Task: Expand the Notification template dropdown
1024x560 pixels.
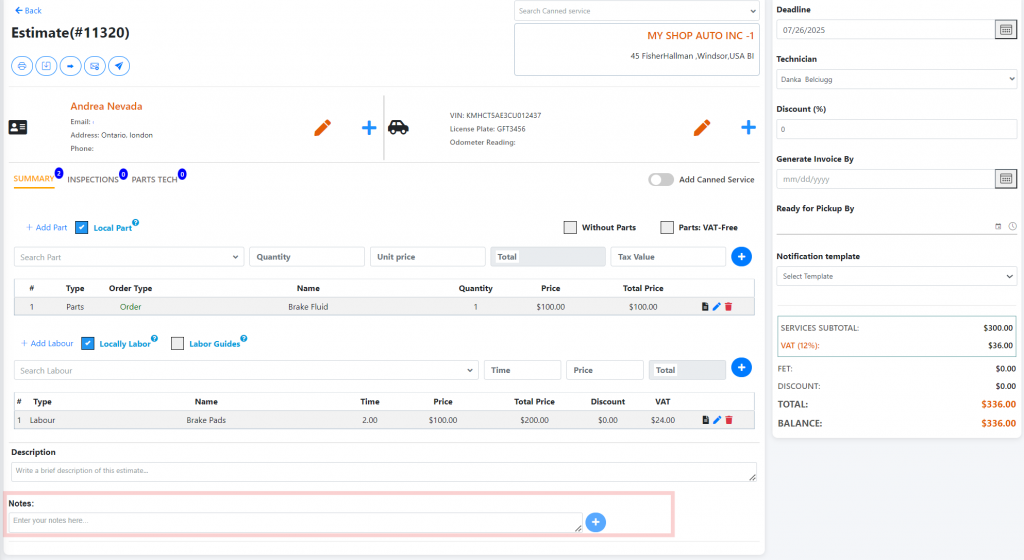Action: point(896,276)
